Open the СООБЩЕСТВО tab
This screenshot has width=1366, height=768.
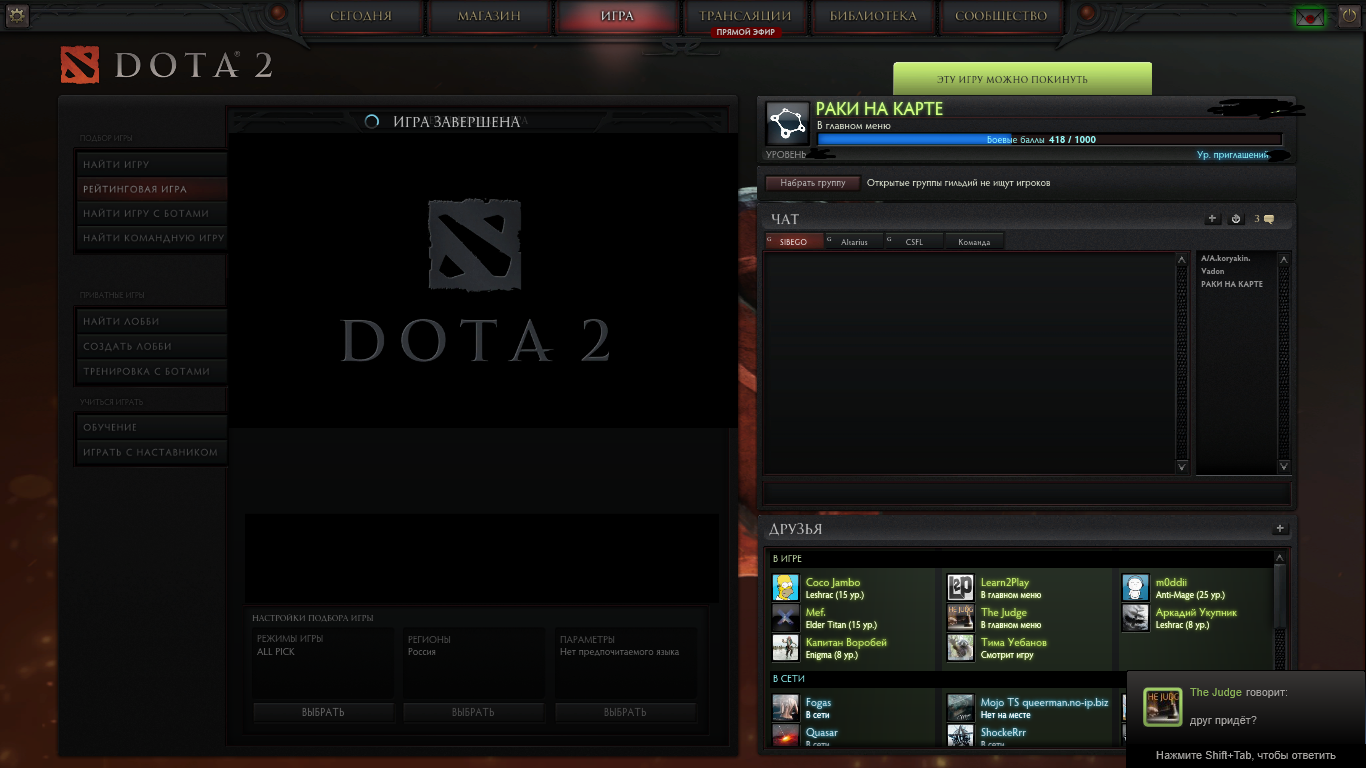coord(1001,16)
